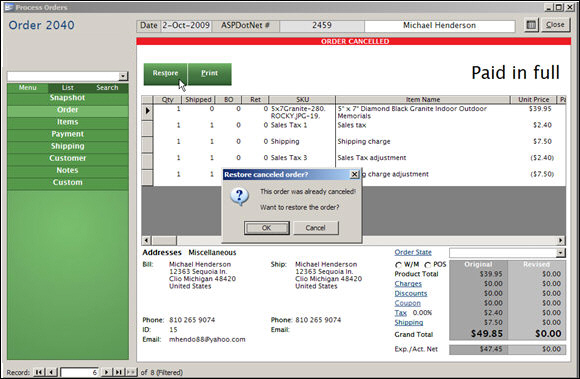
Task: Select the W/M radio button
Action: click(398, 265)
